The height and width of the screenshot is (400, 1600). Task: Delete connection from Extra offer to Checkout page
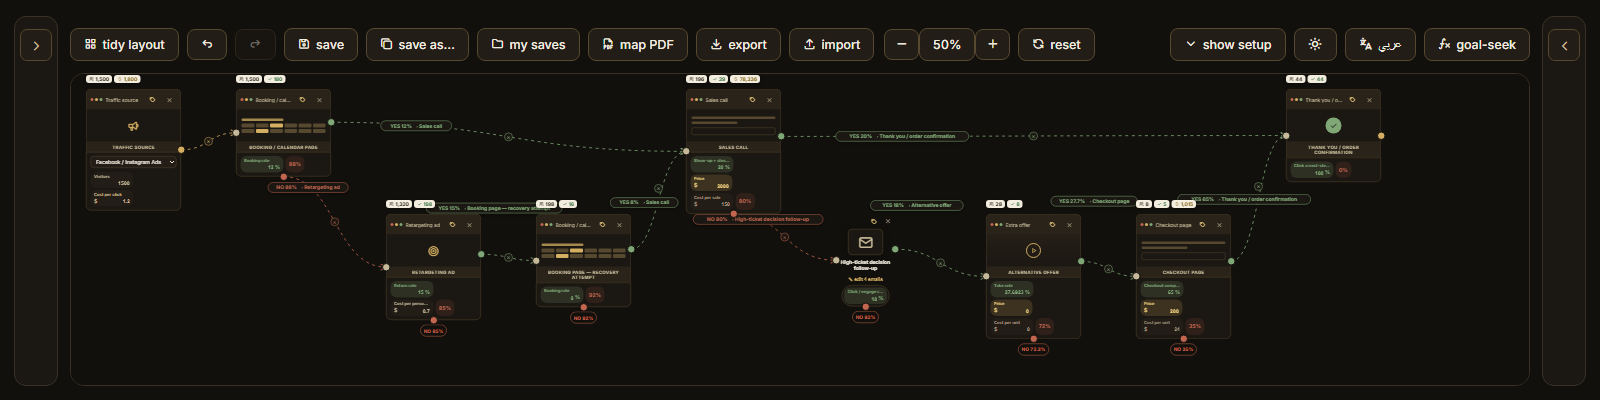[x=1108, y=267]
